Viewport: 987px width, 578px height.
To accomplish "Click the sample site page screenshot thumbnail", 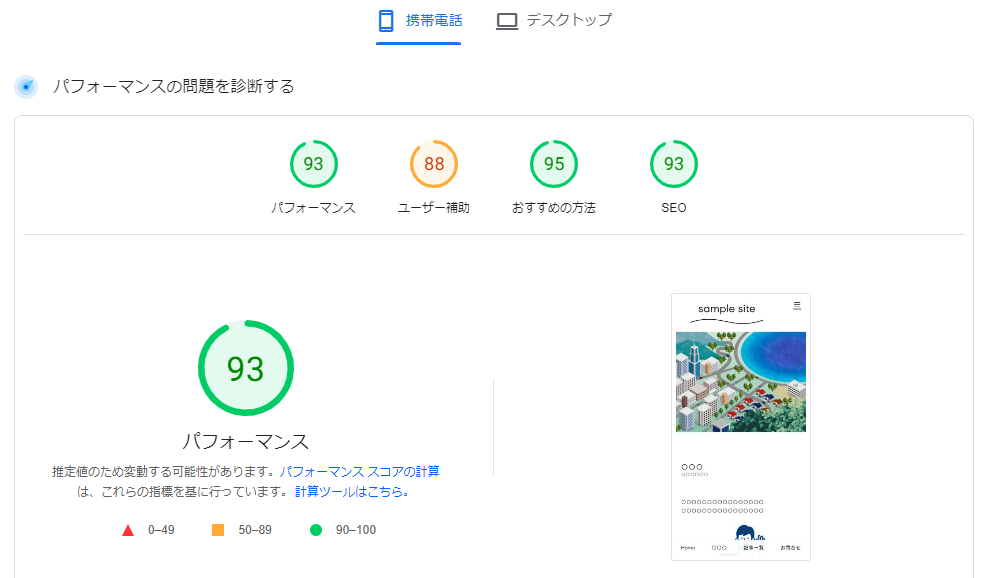I will [741, 427].
